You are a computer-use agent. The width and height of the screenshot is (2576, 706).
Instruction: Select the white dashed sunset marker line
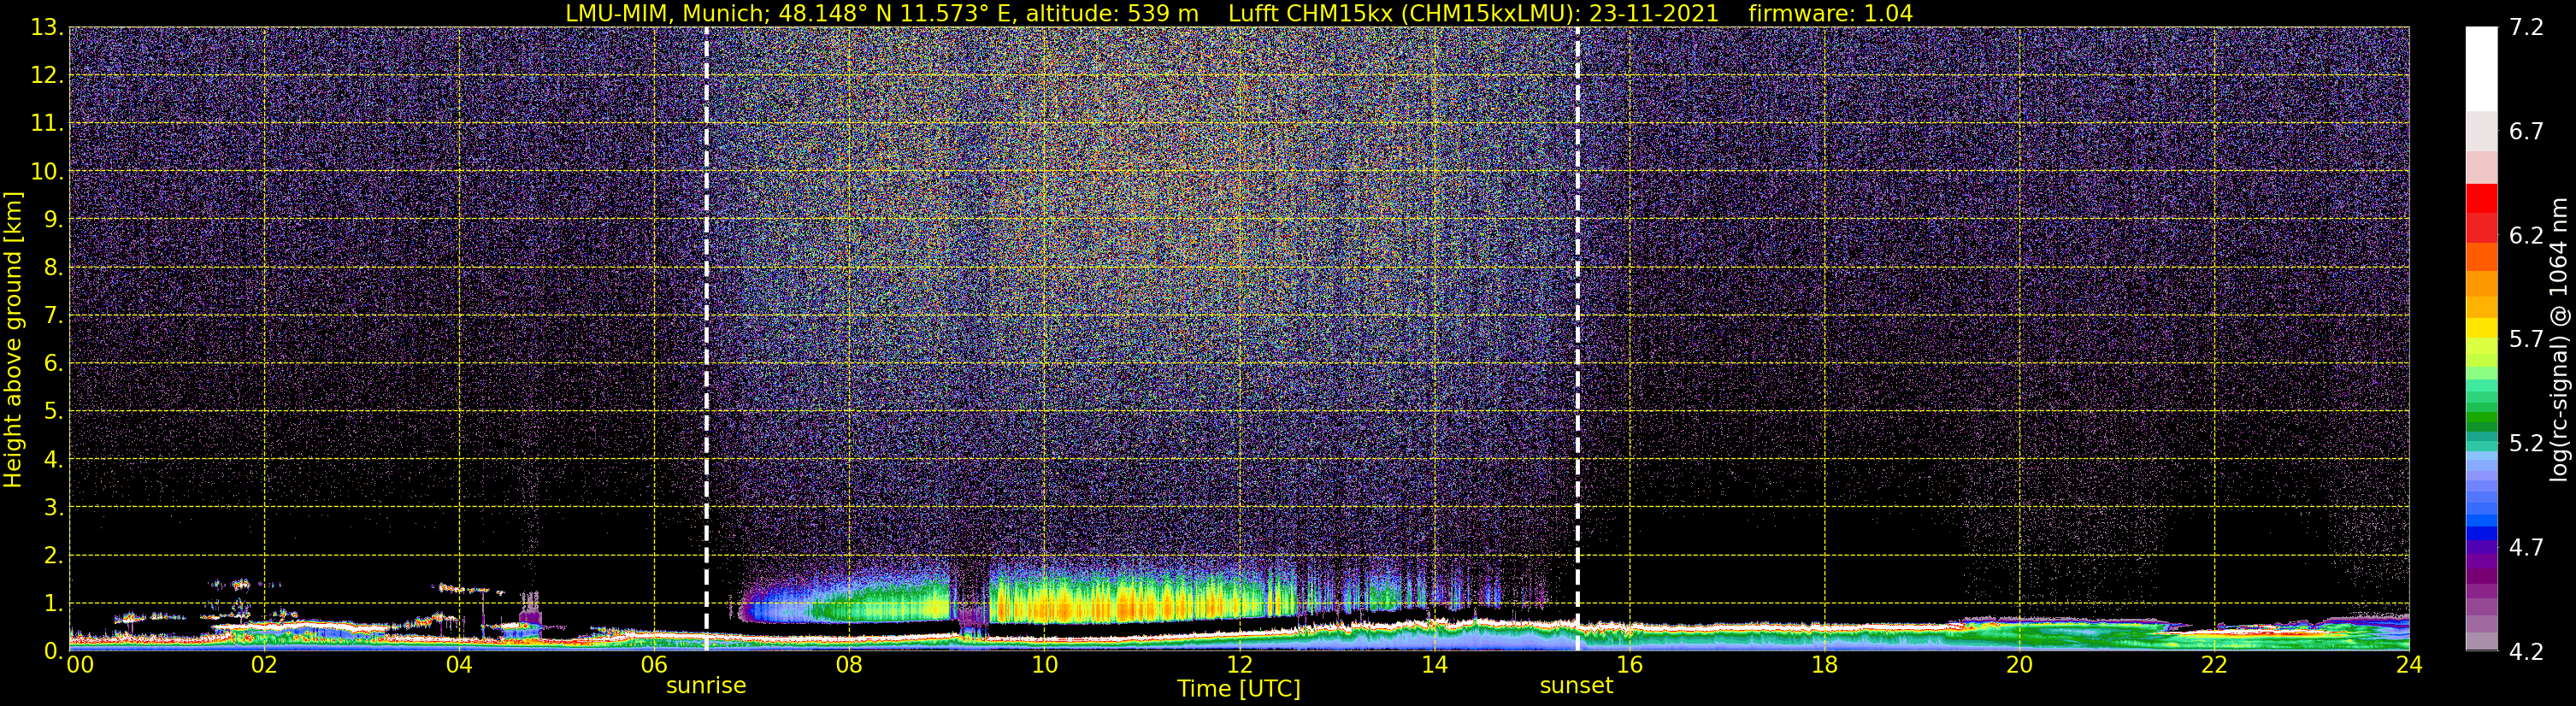point(1577,339)
